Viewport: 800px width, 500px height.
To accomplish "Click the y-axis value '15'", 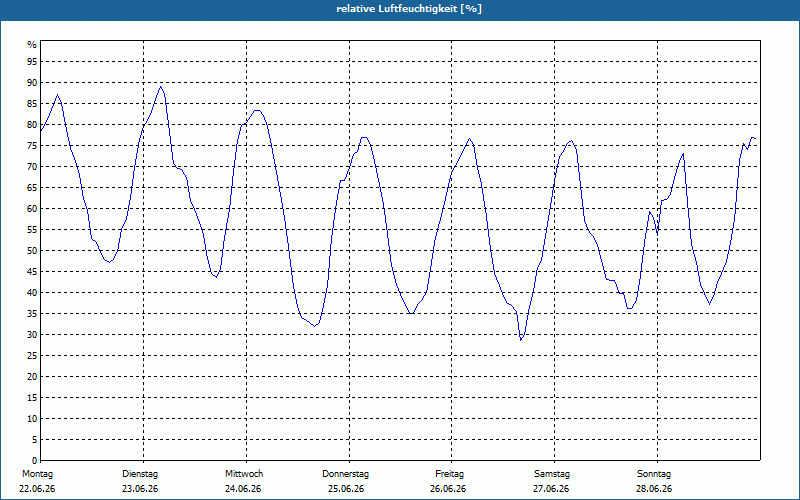I will tap(32, 397).
